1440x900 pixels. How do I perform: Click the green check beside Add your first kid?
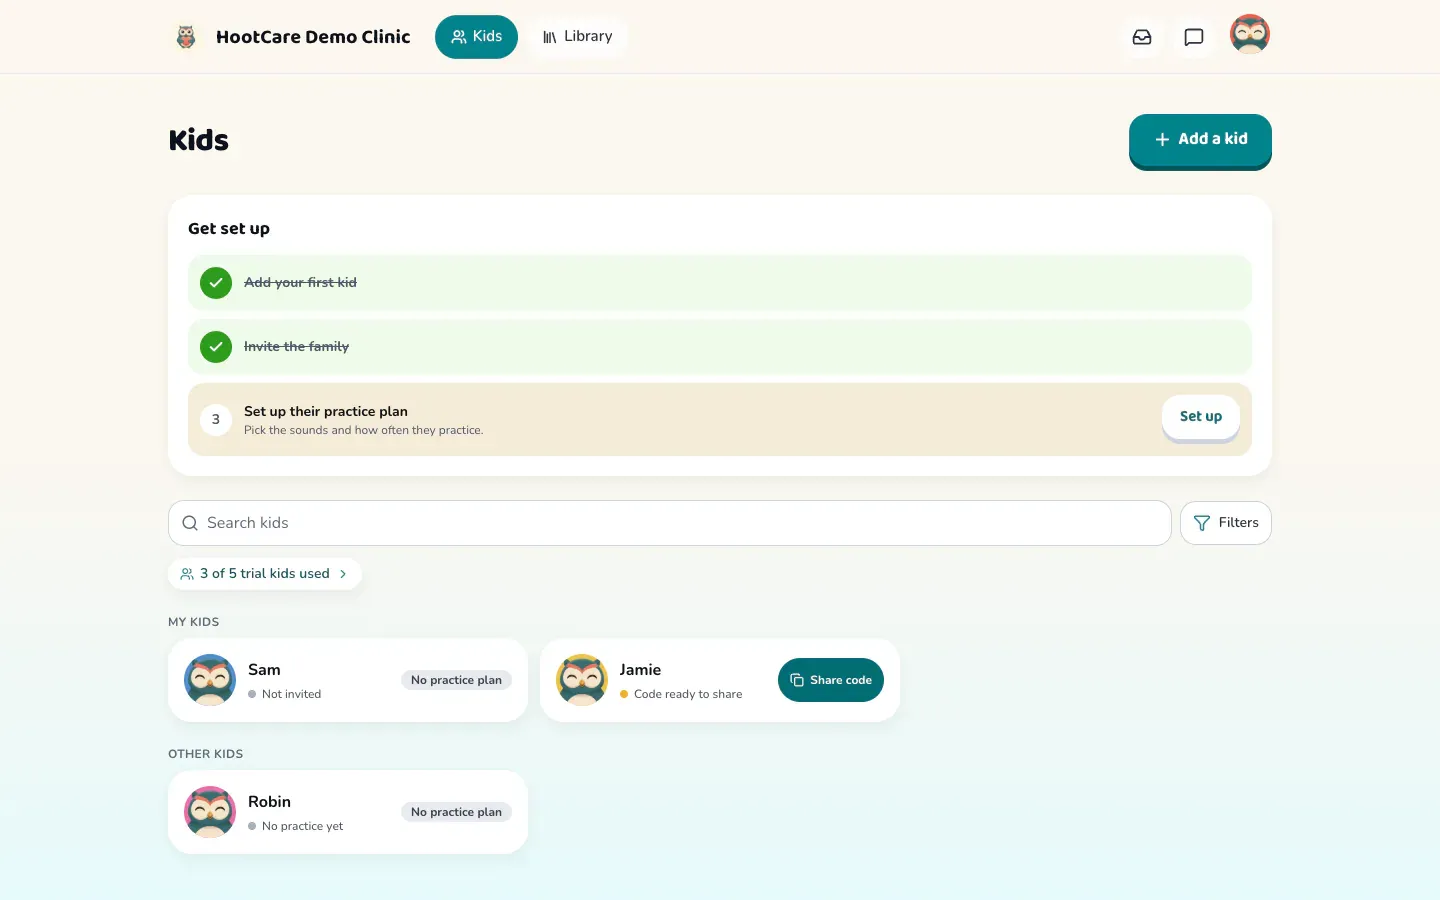coord(216,283)
